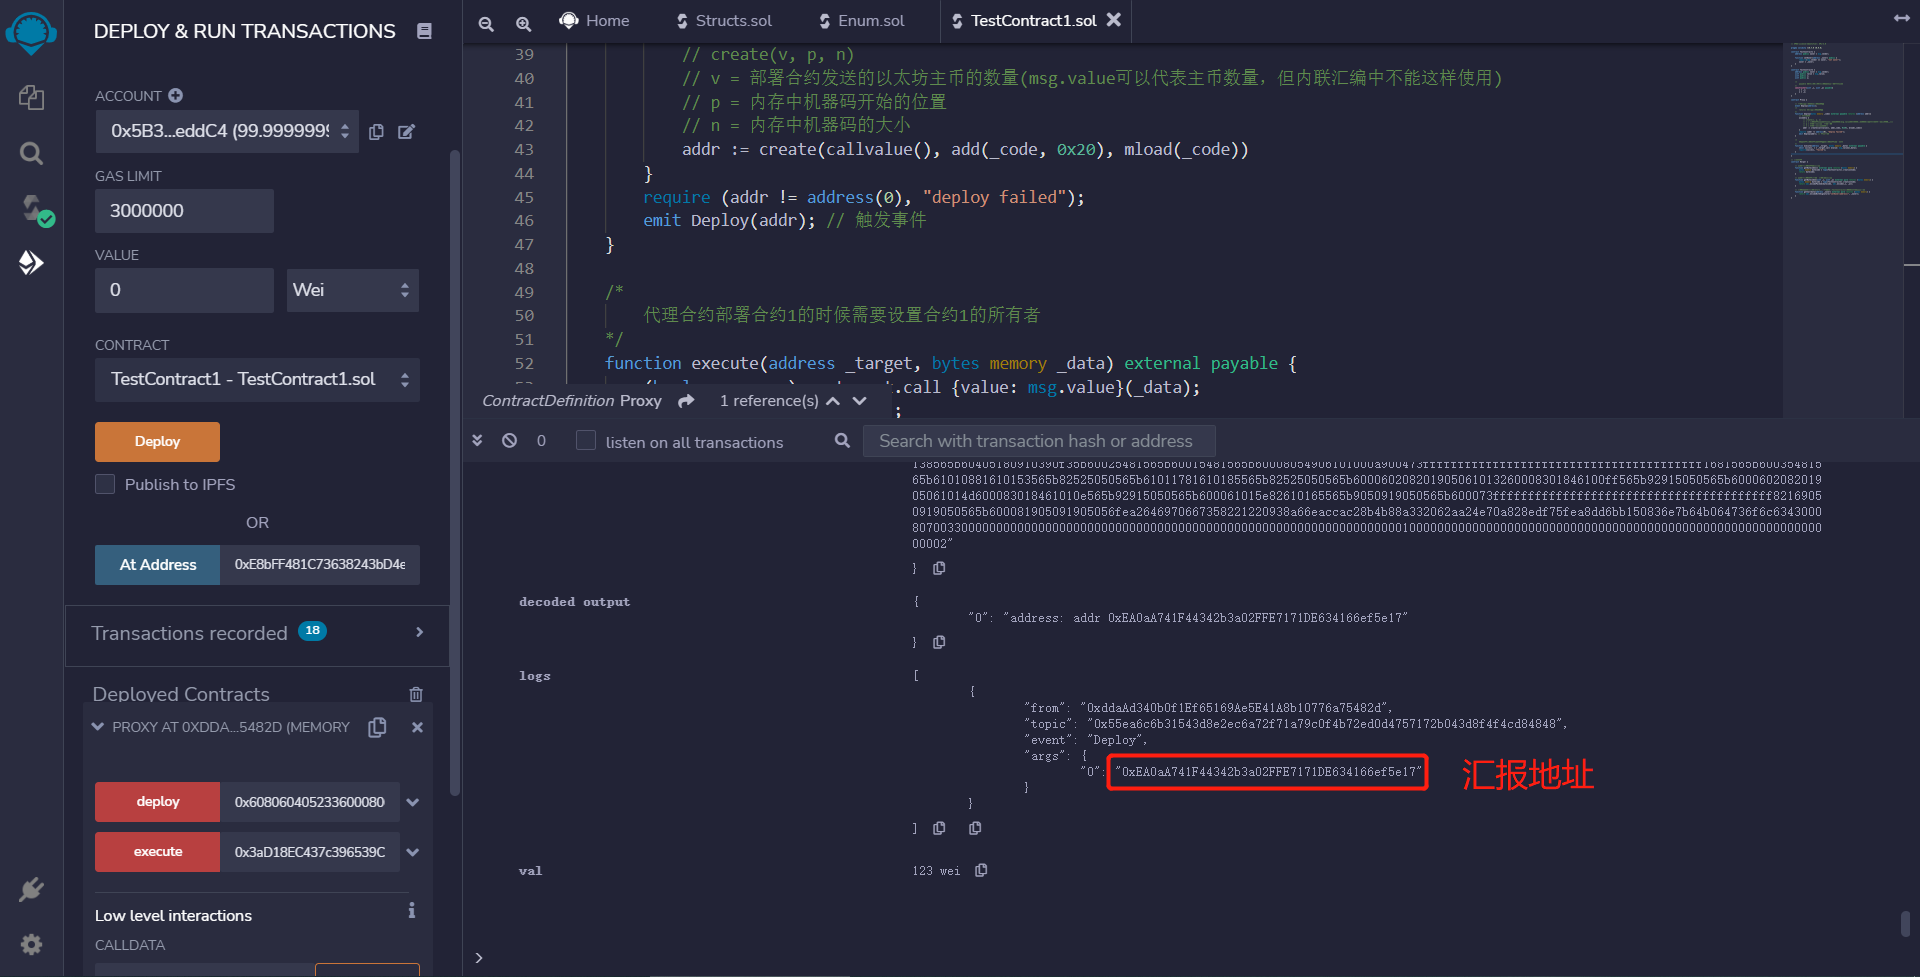Click the Remix logo icon
This screenshot has height=977, width=1920.
click(31, 33)
